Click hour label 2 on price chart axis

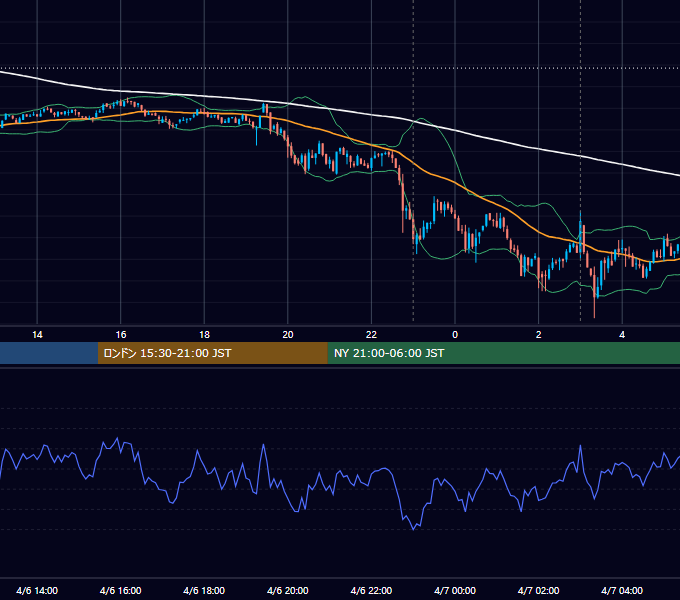(x=539, y=335)
